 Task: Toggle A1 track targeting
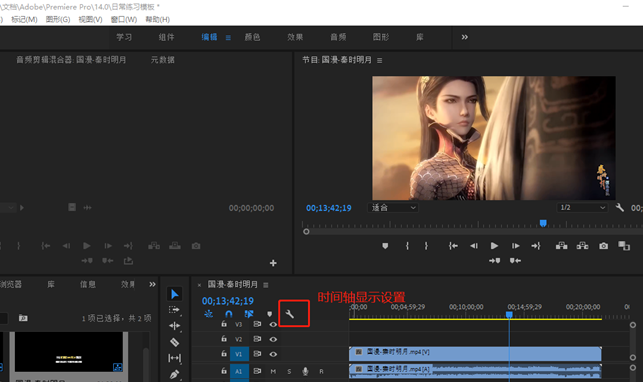pos(239,371)
